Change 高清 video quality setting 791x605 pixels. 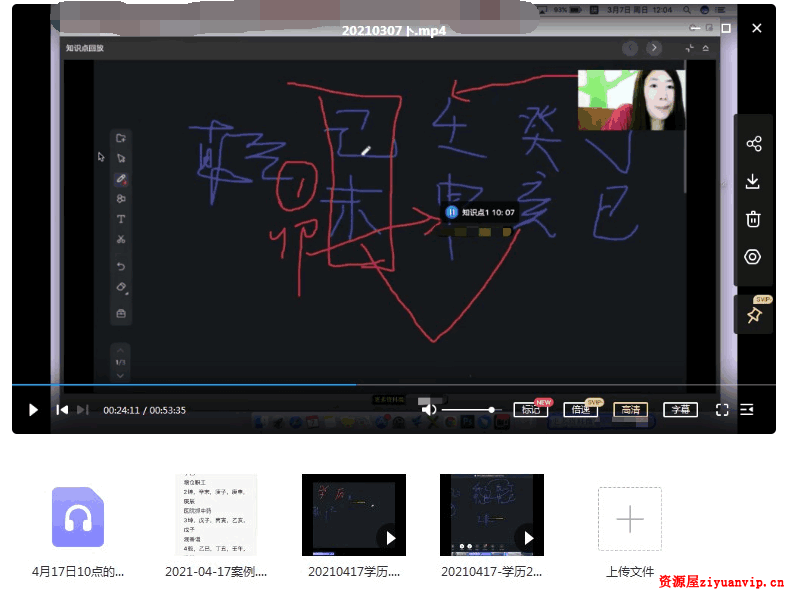click(x=631, y=410)
